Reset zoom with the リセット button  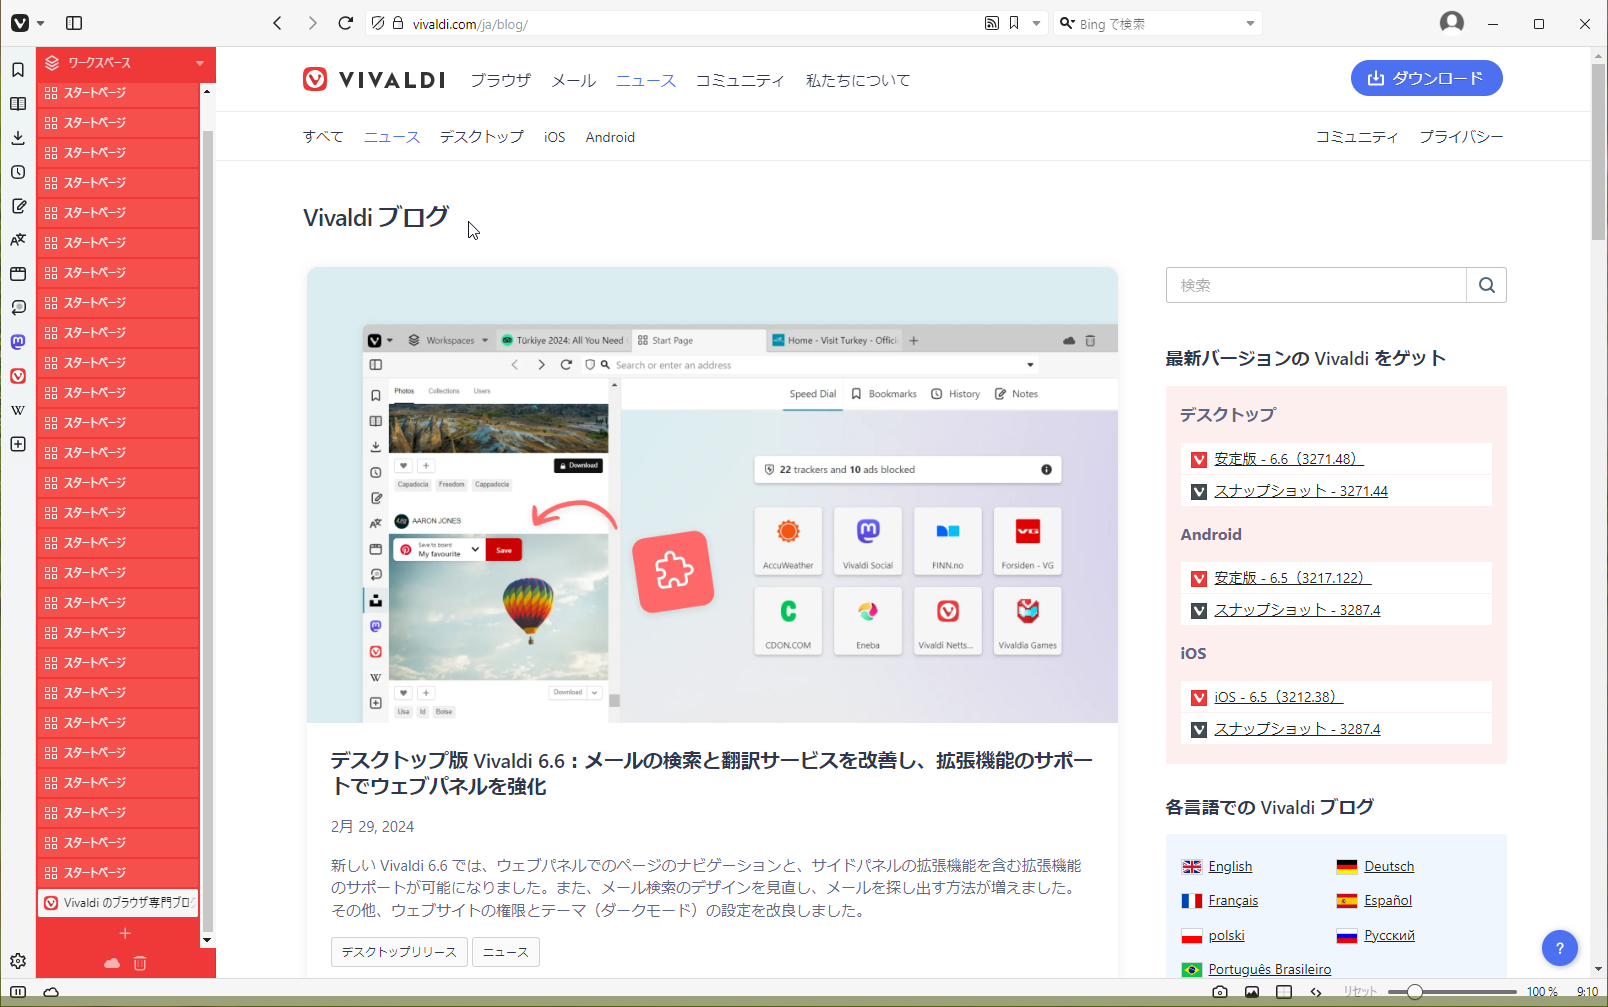(1360, 992)
